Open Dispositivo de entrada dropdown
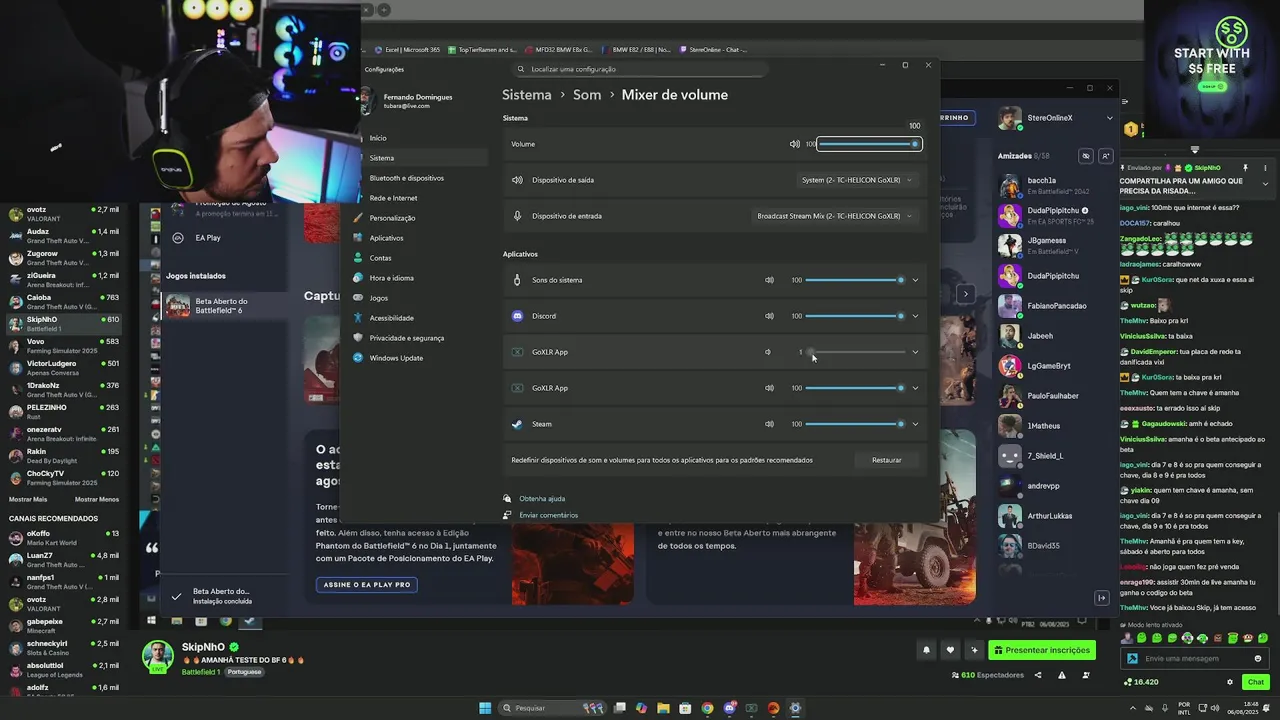The image size is (1280, 720). click(x=835, y=216)
